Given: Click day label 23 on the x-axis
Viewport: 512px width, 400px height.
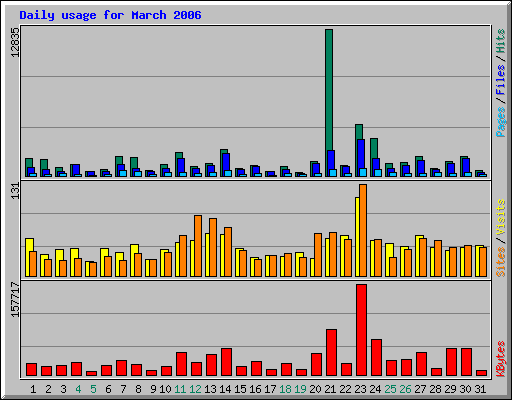Looking at the screenshot, I should [x=360, y=389].
